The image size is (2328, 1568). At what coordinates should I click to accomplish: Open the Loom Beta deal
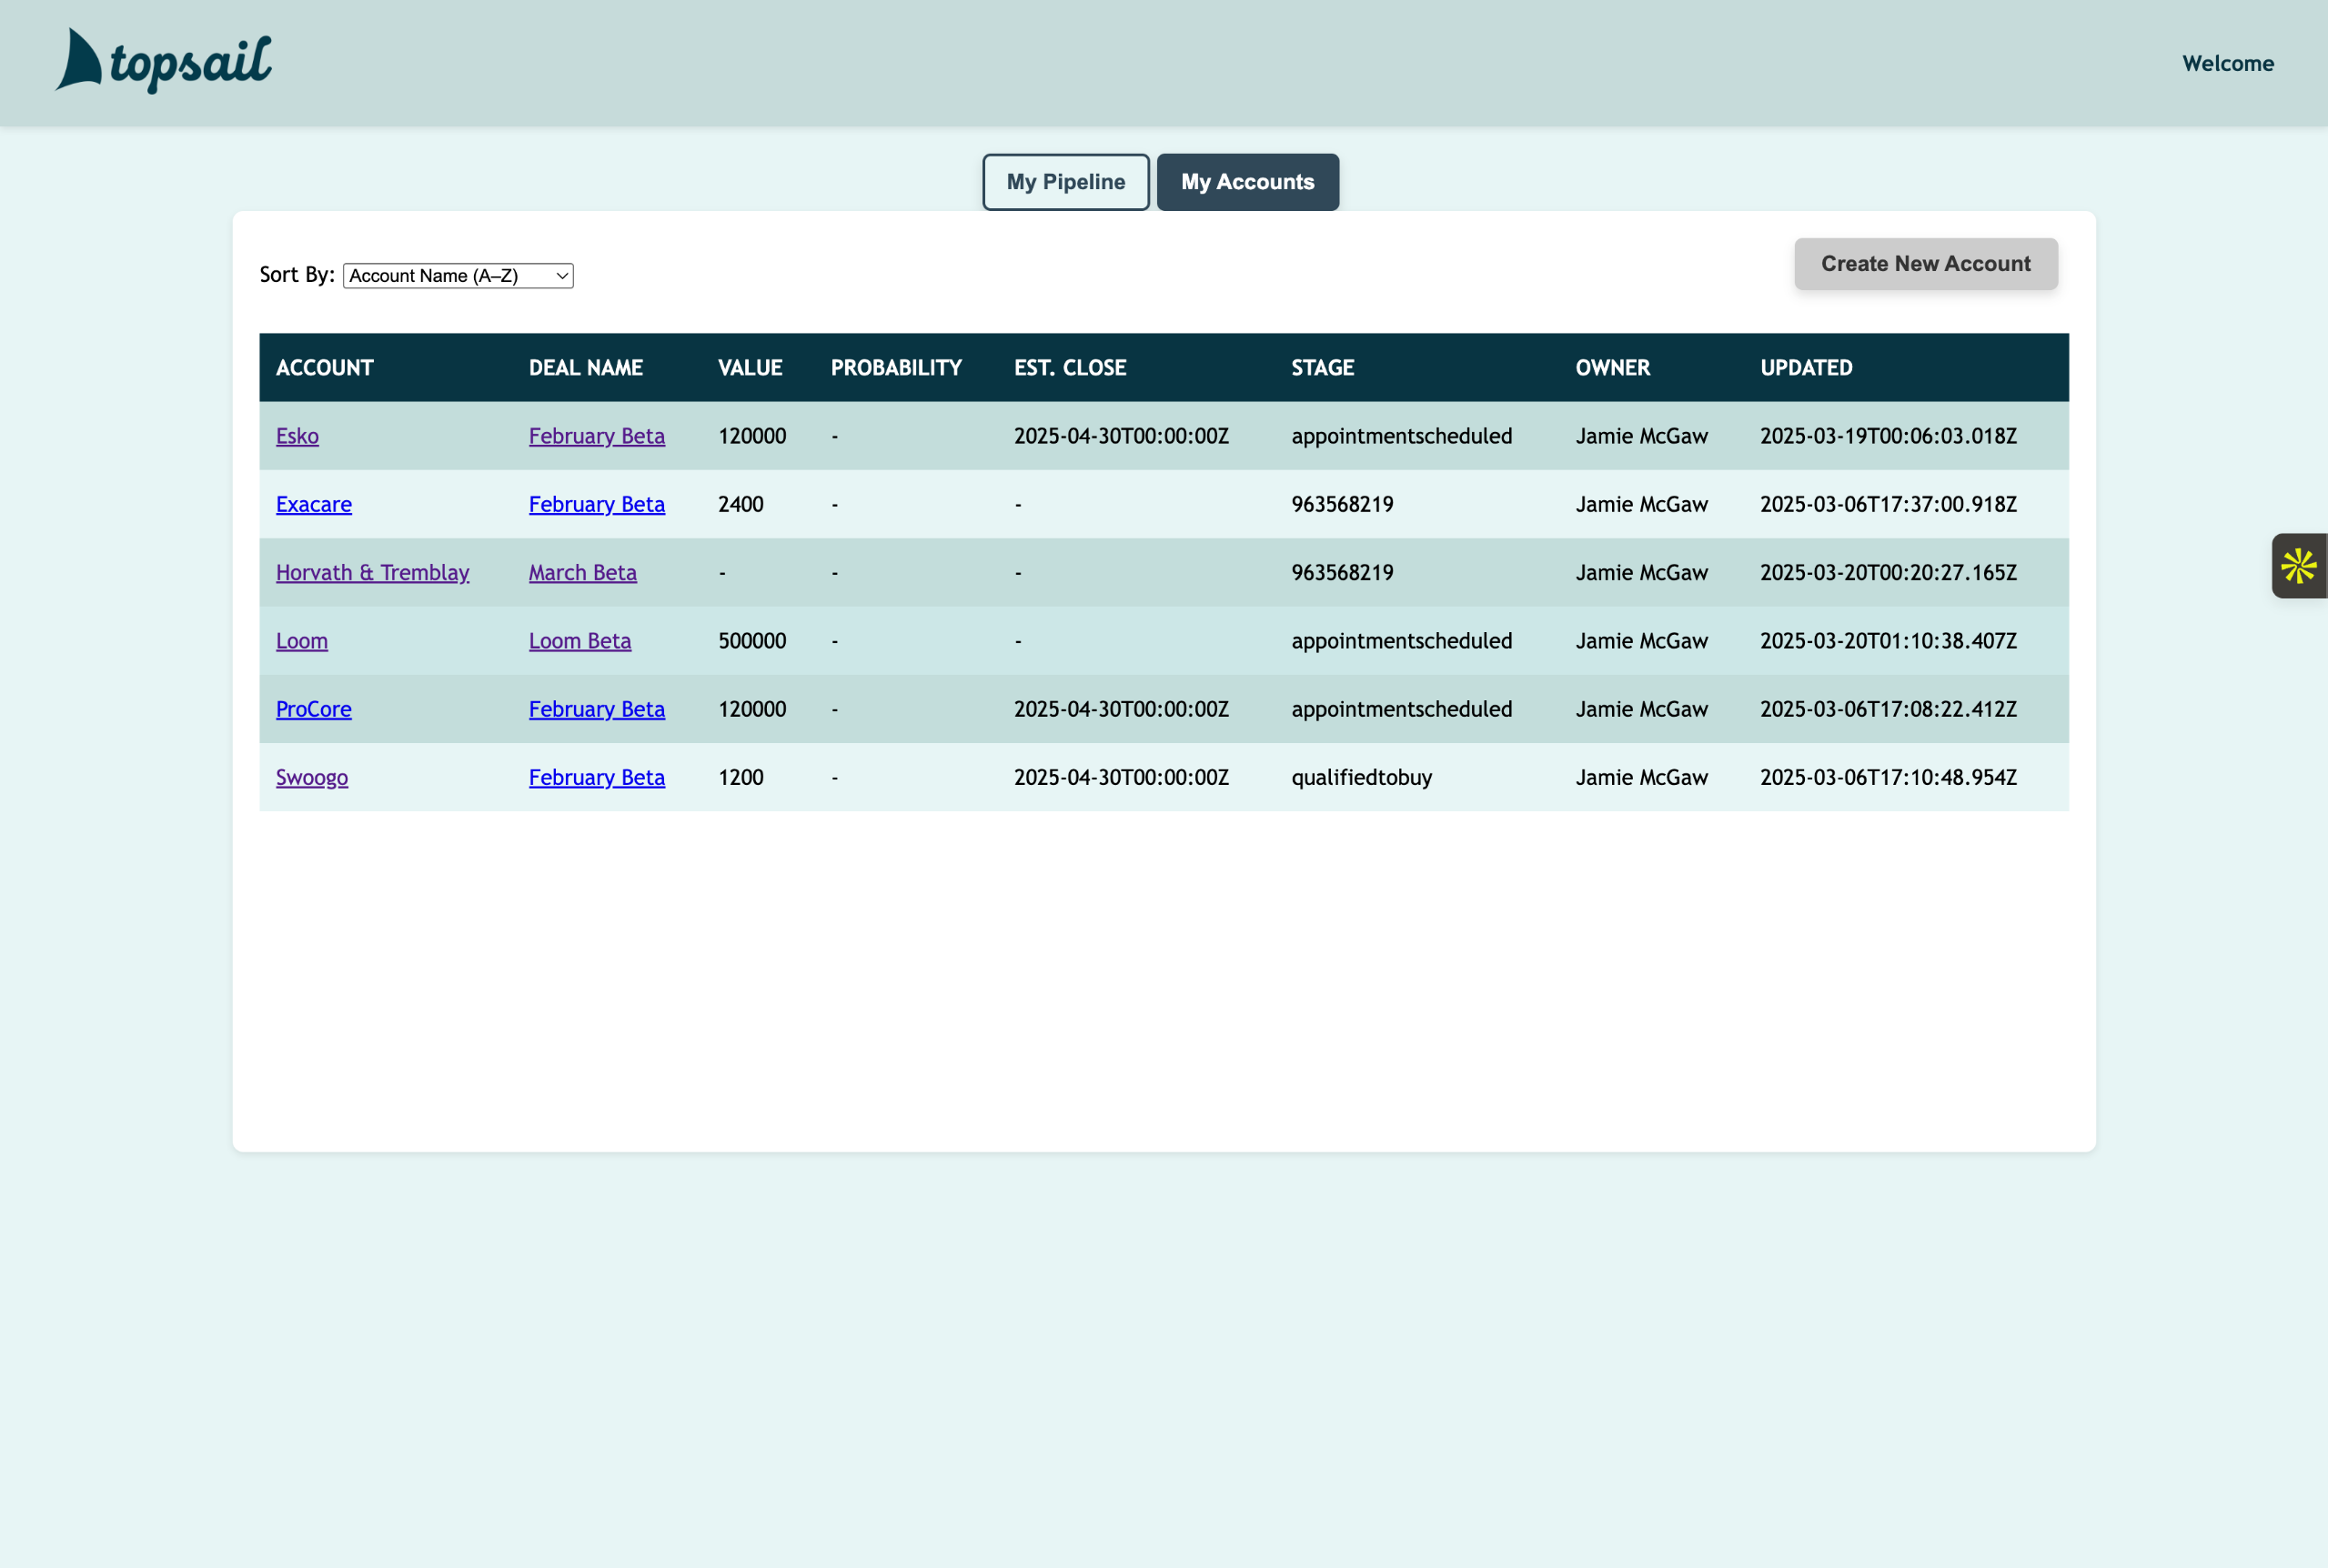579,641
